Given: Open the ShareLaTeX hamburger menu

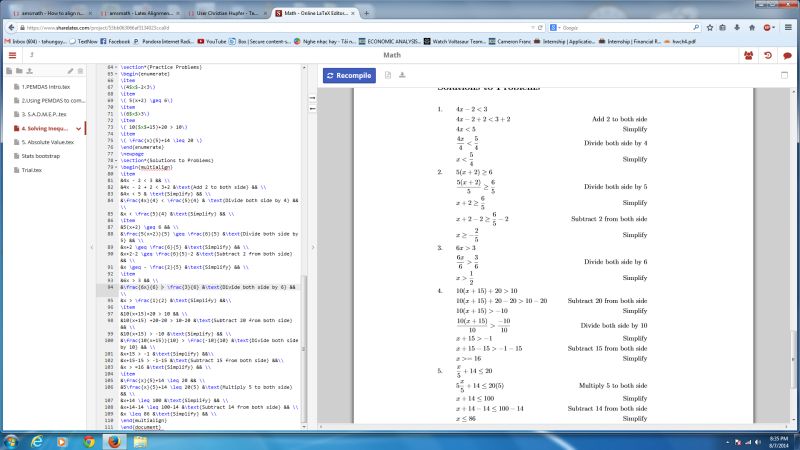Looking at the screenshot, I should pos(12,55).
